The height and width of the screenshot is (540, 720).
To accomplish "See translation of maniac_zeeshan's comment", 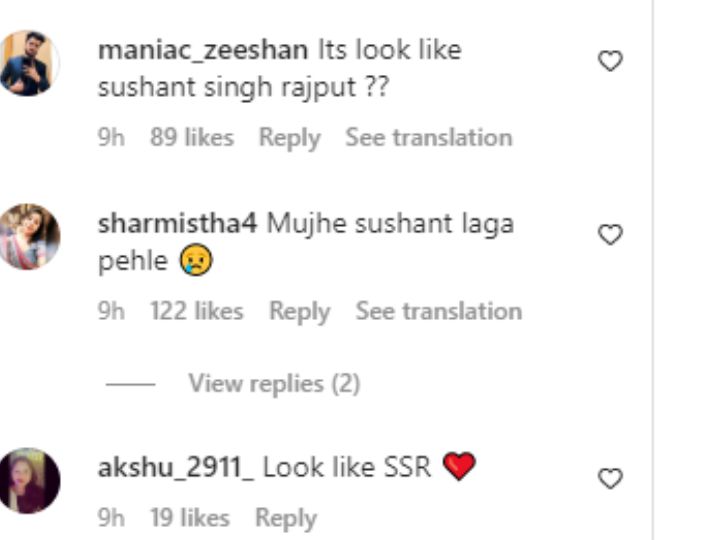I will (429, 137).
